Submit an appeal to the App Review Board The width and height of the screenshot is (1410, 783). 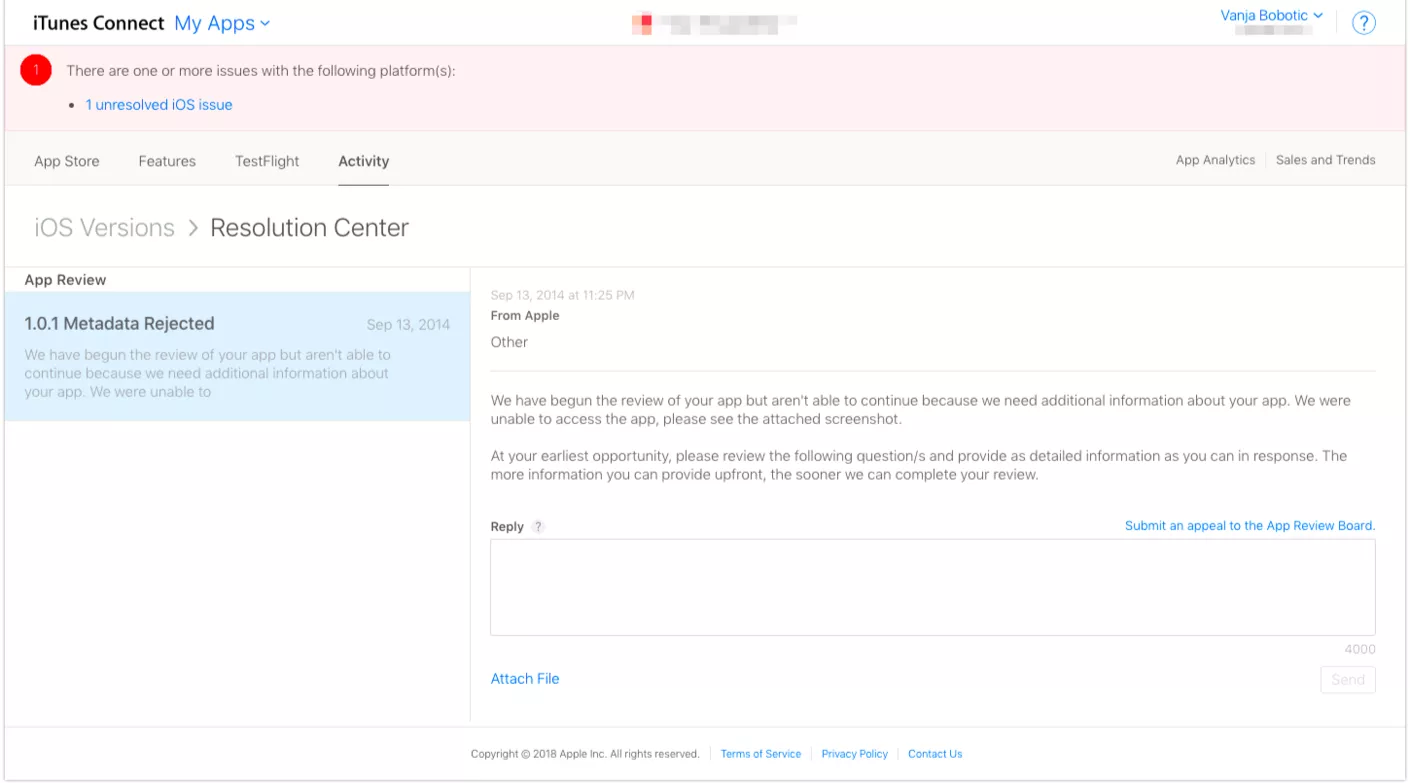coord(1249,526)
